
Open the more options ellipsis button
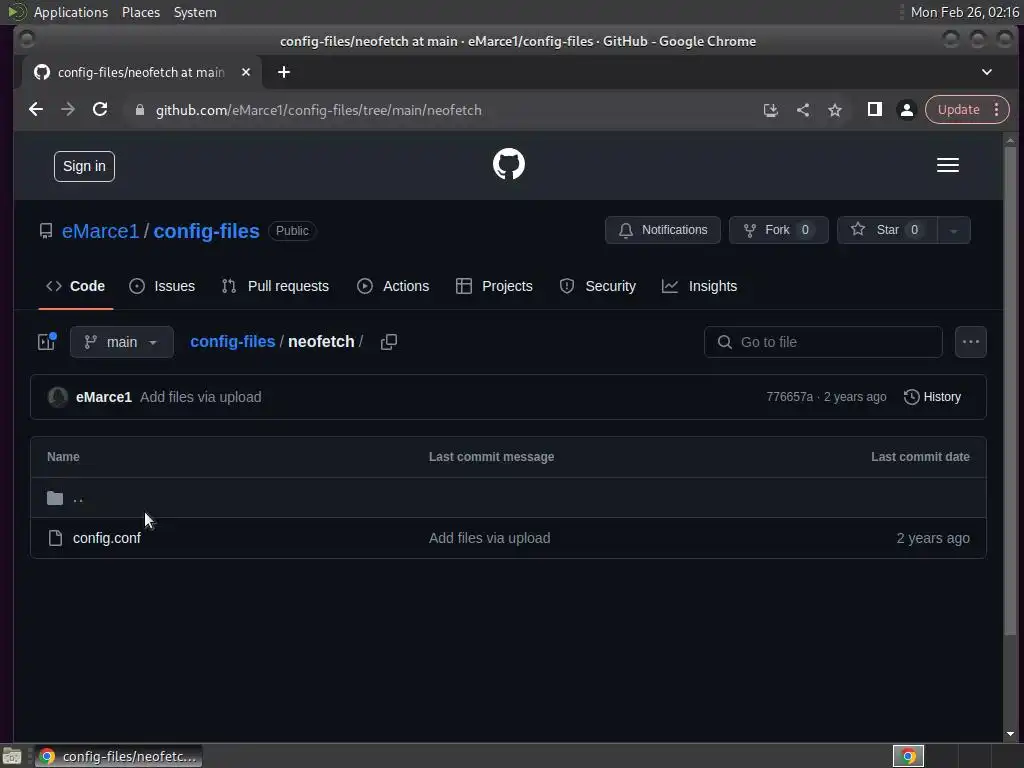point(970,342)
